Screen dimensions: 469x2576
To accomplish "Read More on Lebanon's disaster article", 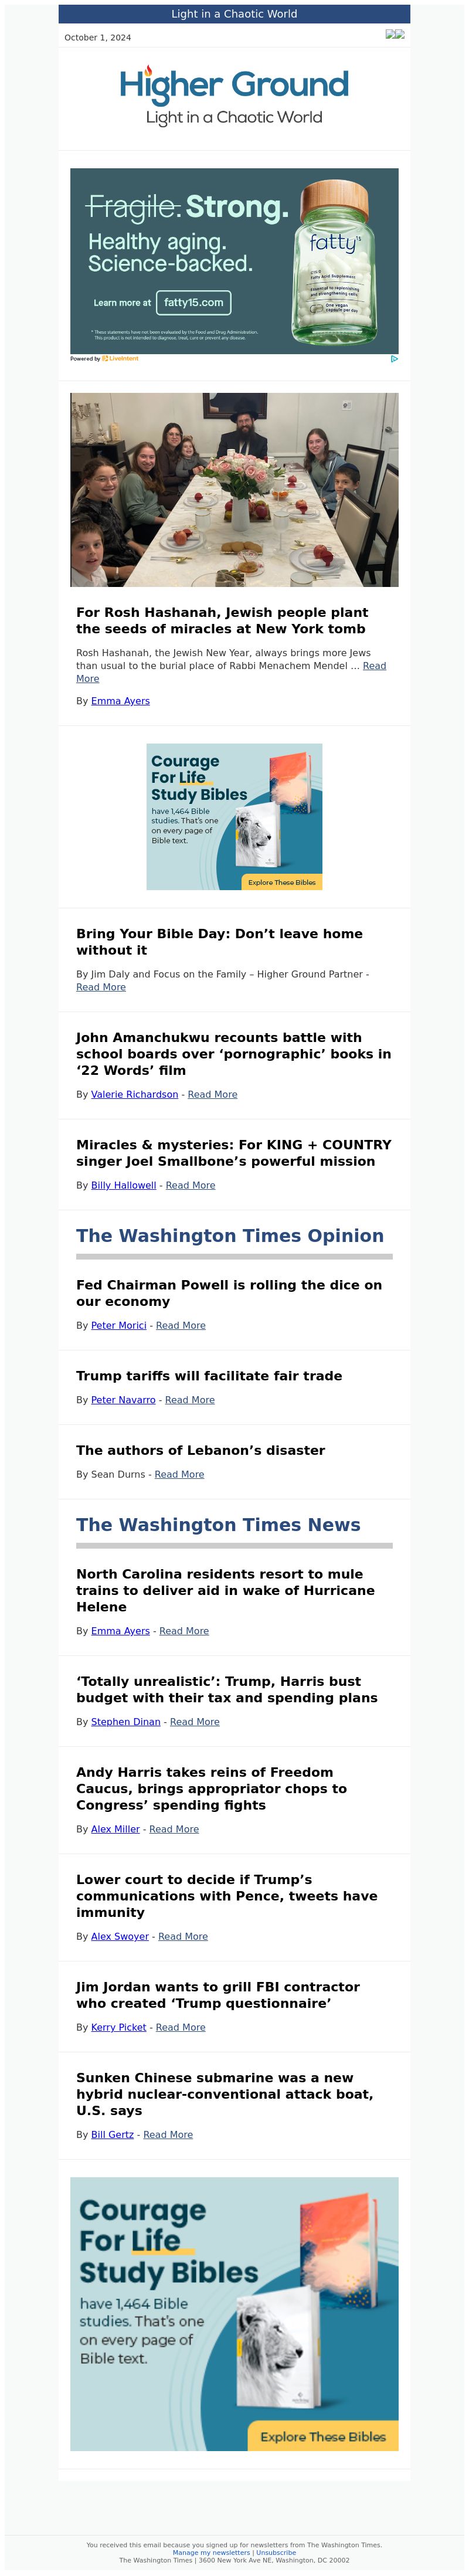I will 179,1474.
